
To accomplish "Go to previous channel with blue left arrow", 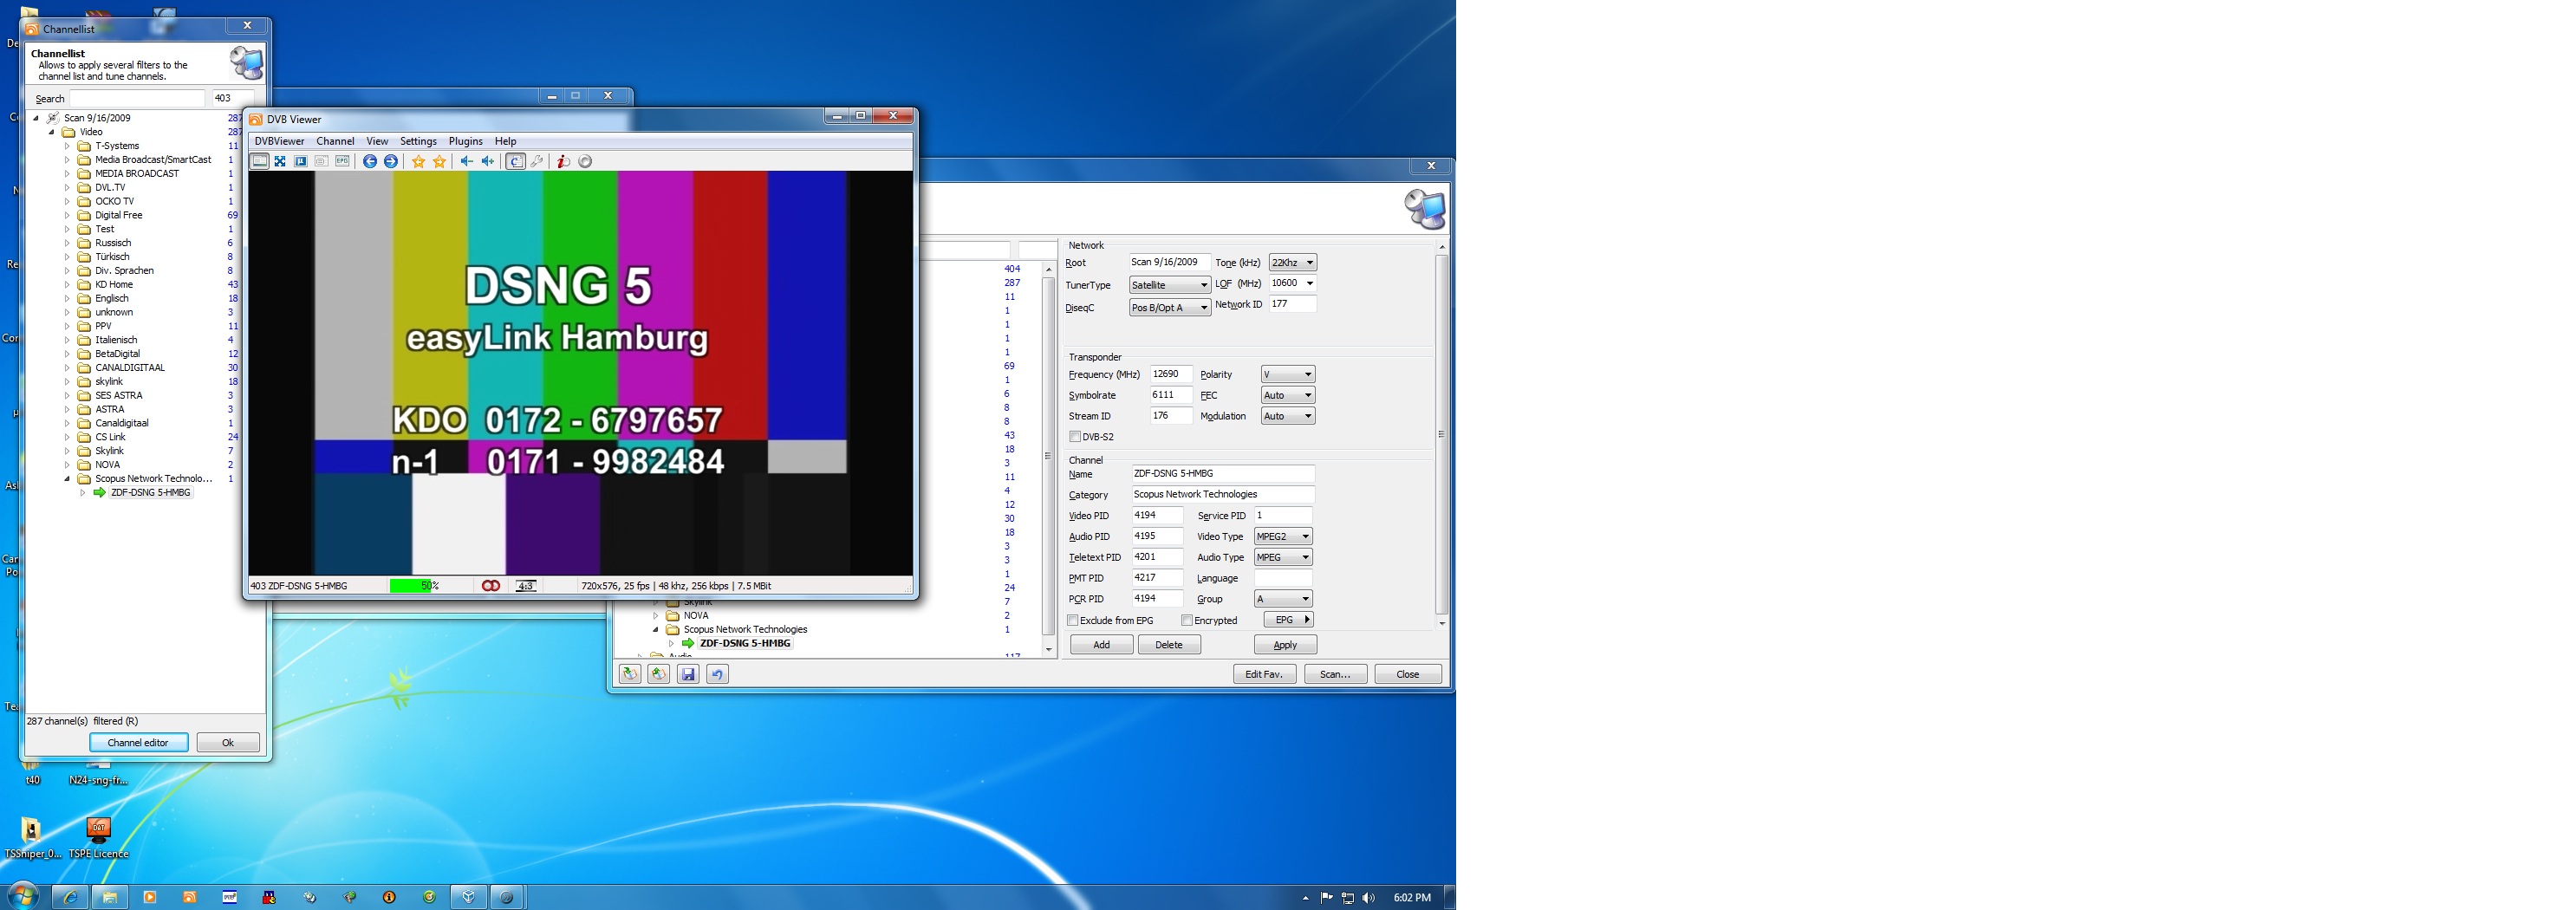I will tap(370, 161).
